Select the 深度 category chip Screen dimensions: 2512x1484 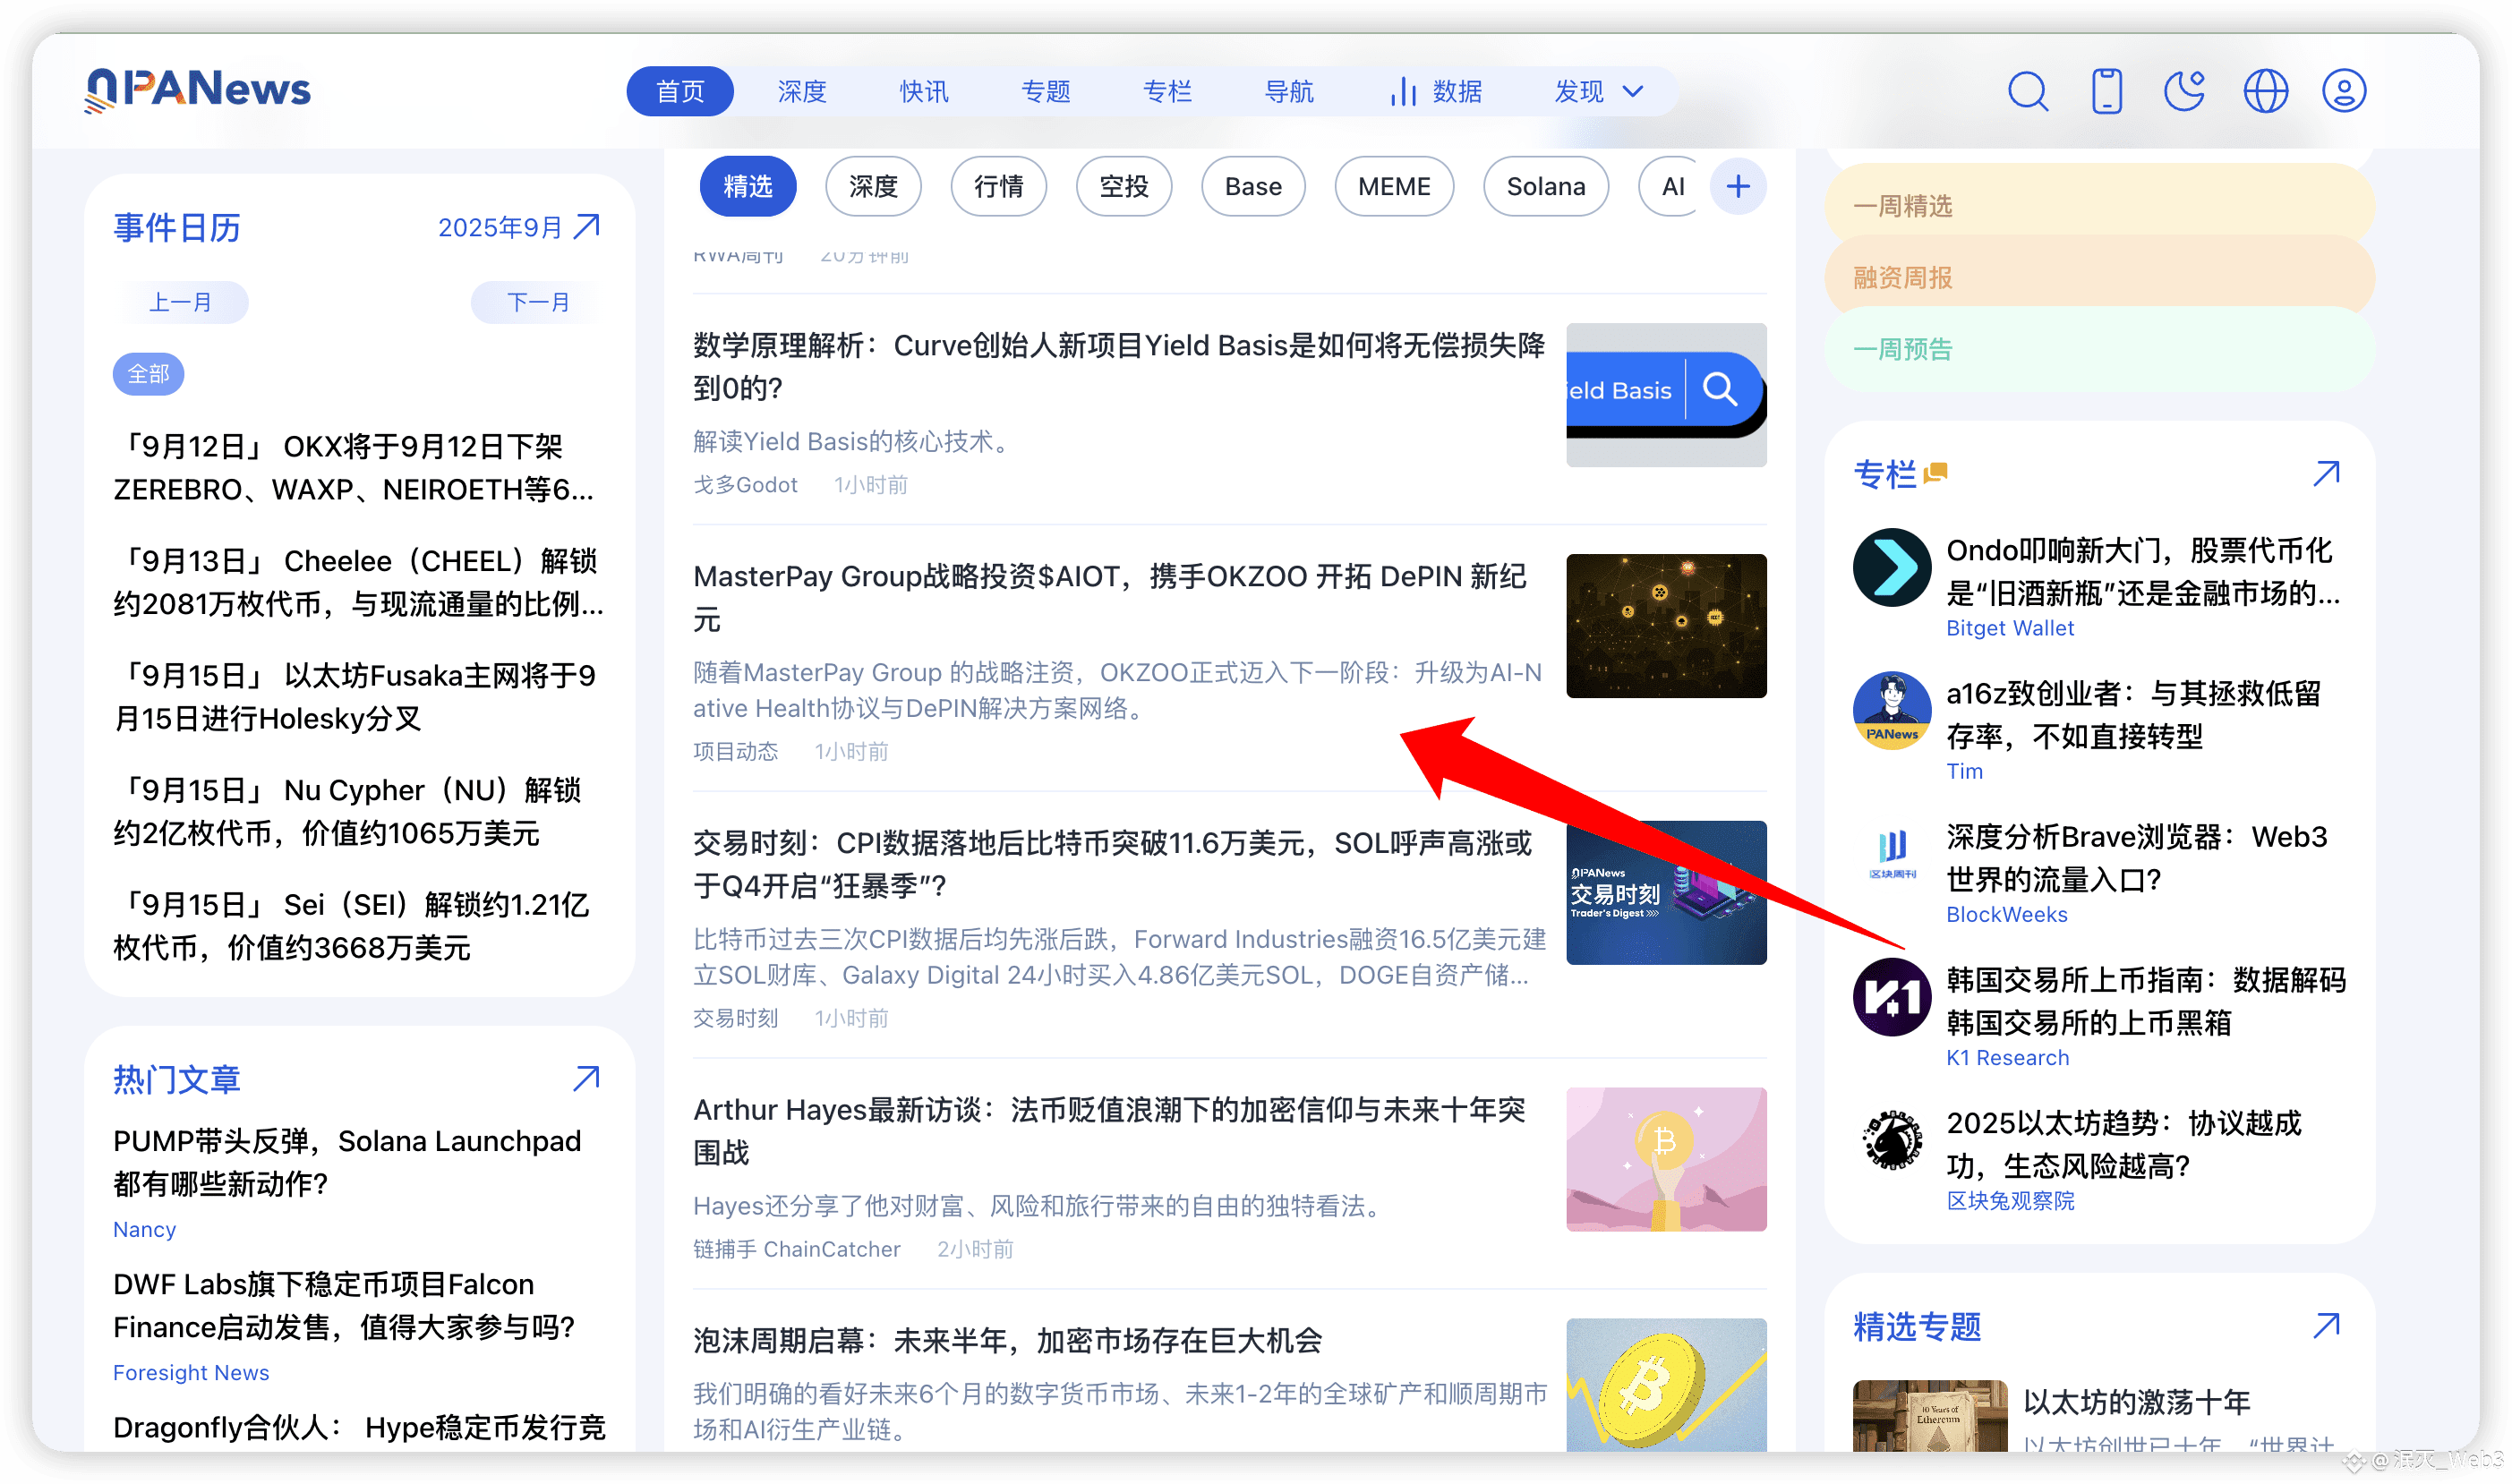tap(873, 186)
